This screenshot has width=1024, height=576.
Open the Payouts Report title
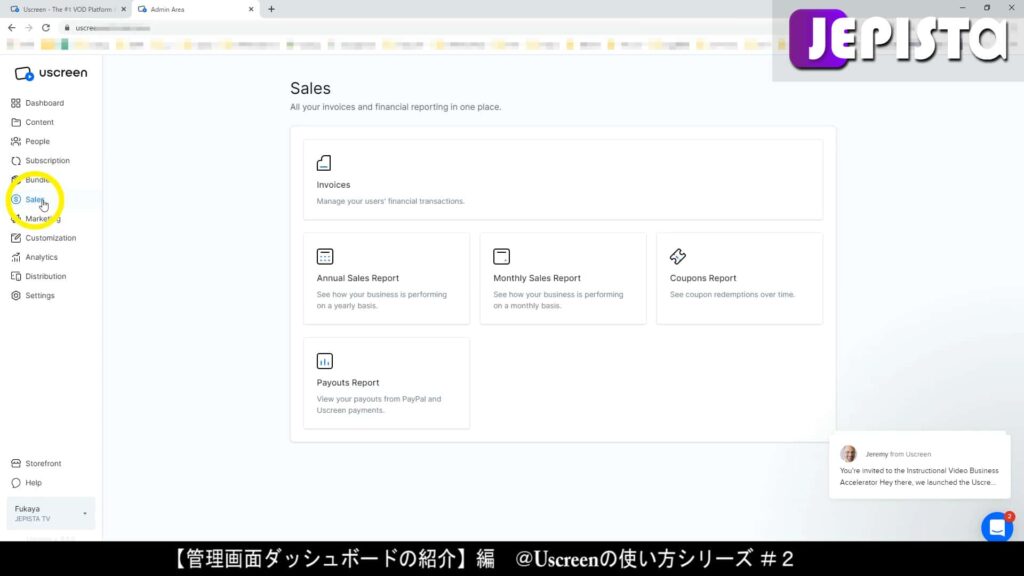[x=347, y=383]
